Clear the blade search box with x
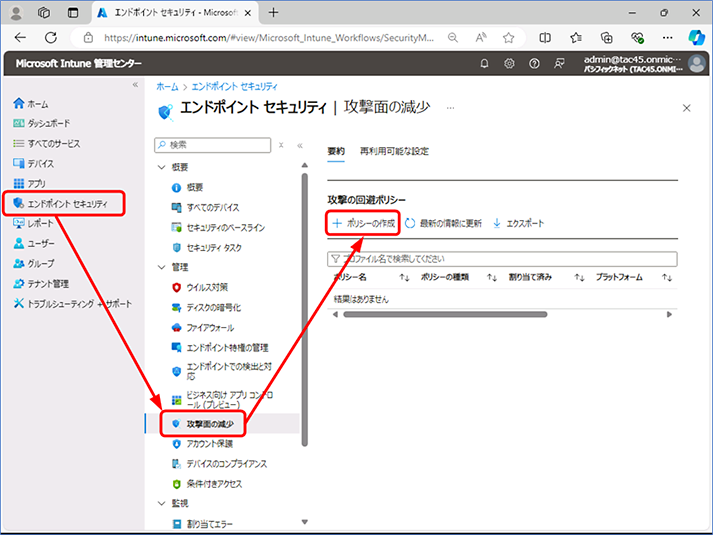The width and height of the screenshot is (713, 535). pyautogui.click(x=281, y=145)
